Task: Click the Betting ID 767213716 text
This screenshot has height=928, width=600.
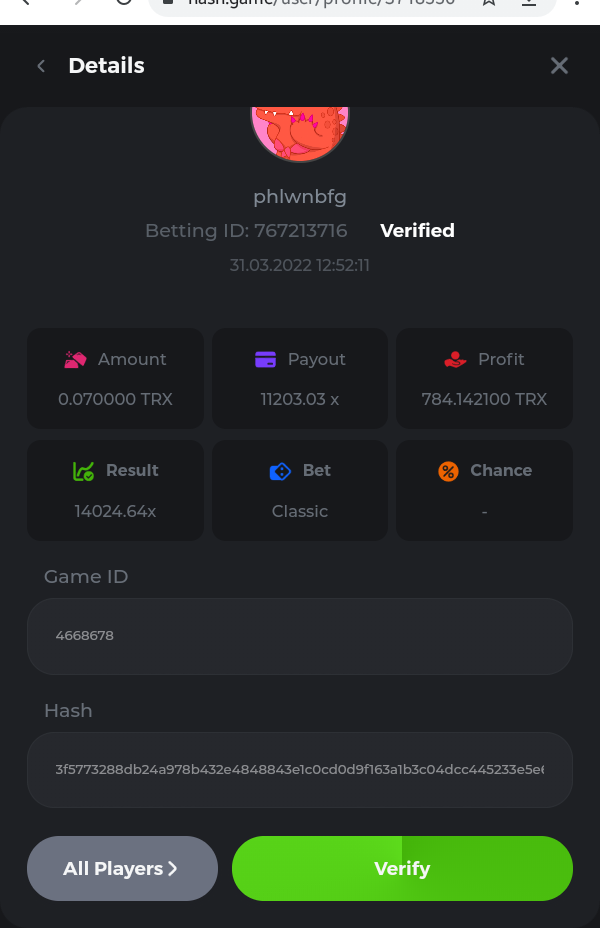Action: click(246, 231)
